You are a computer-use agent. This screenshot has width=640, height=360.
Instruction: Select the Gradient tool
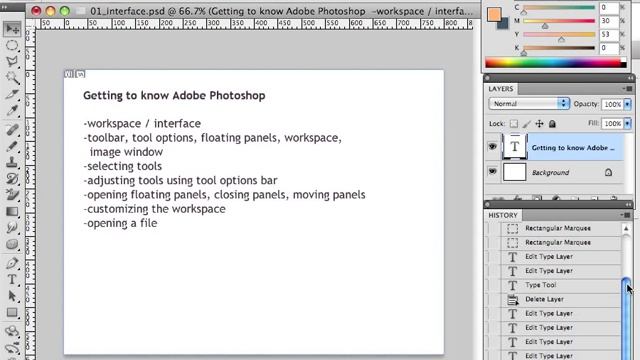(x=12, y=211)
